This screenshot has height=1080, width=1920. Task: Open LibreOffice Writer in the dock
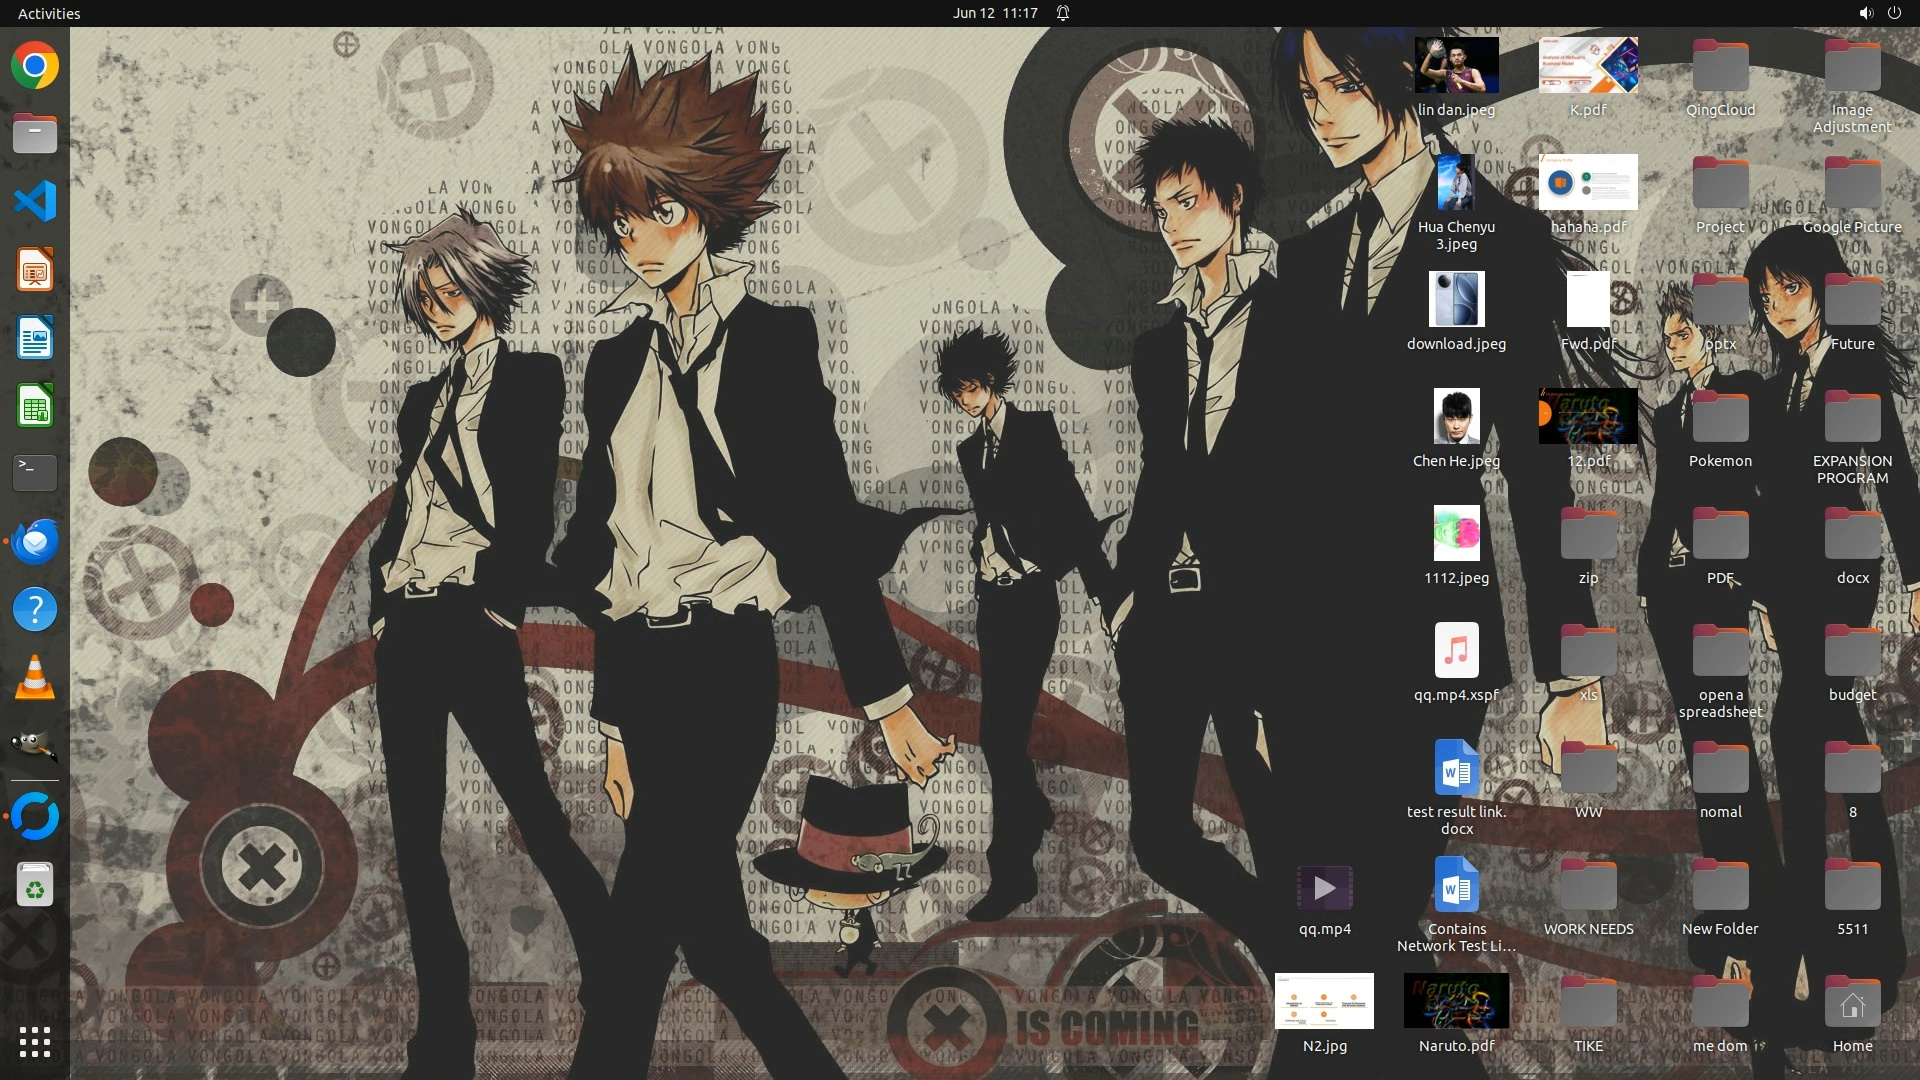(x=35, y=338)
